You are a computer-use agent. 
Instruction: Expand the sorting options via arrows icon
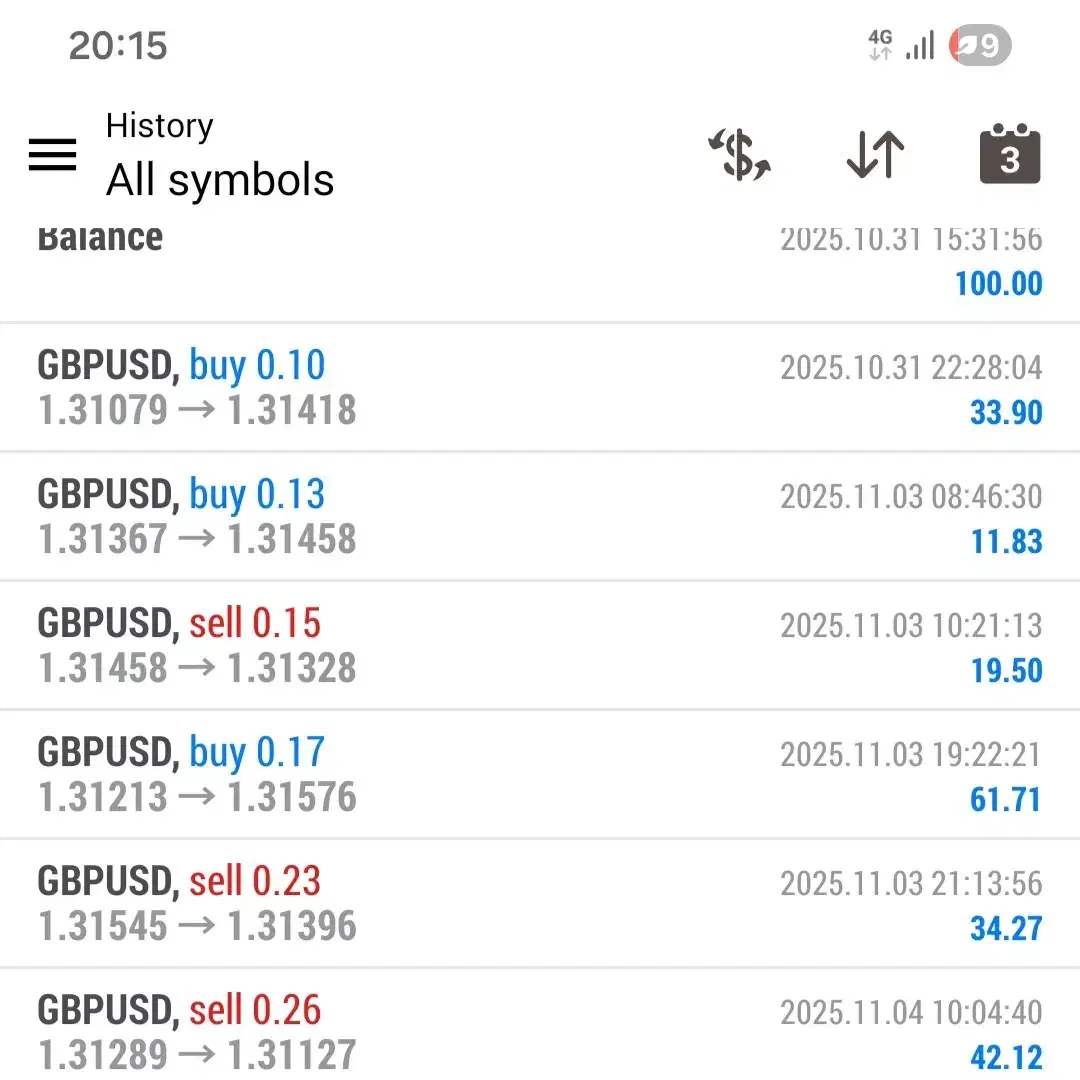(x=875, y=155)
